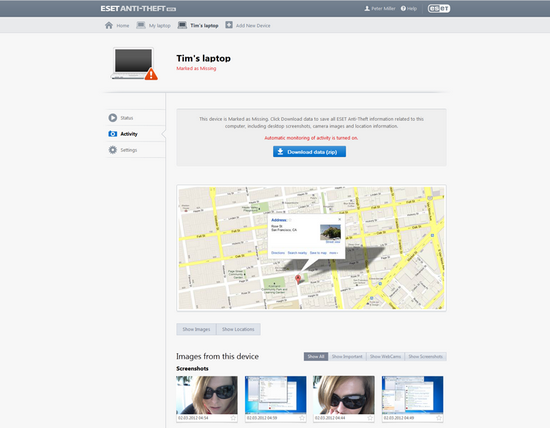Open desktop screenshot dated 02-03-2012 04:49
550x428 pixels.
[x=412, y=395]
